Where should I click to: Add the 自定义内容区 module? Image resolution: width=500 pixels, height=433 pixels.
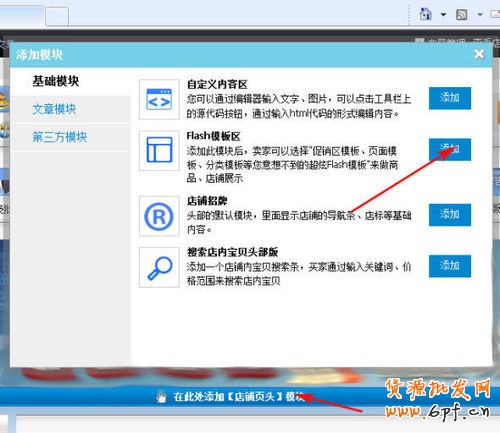450,98
